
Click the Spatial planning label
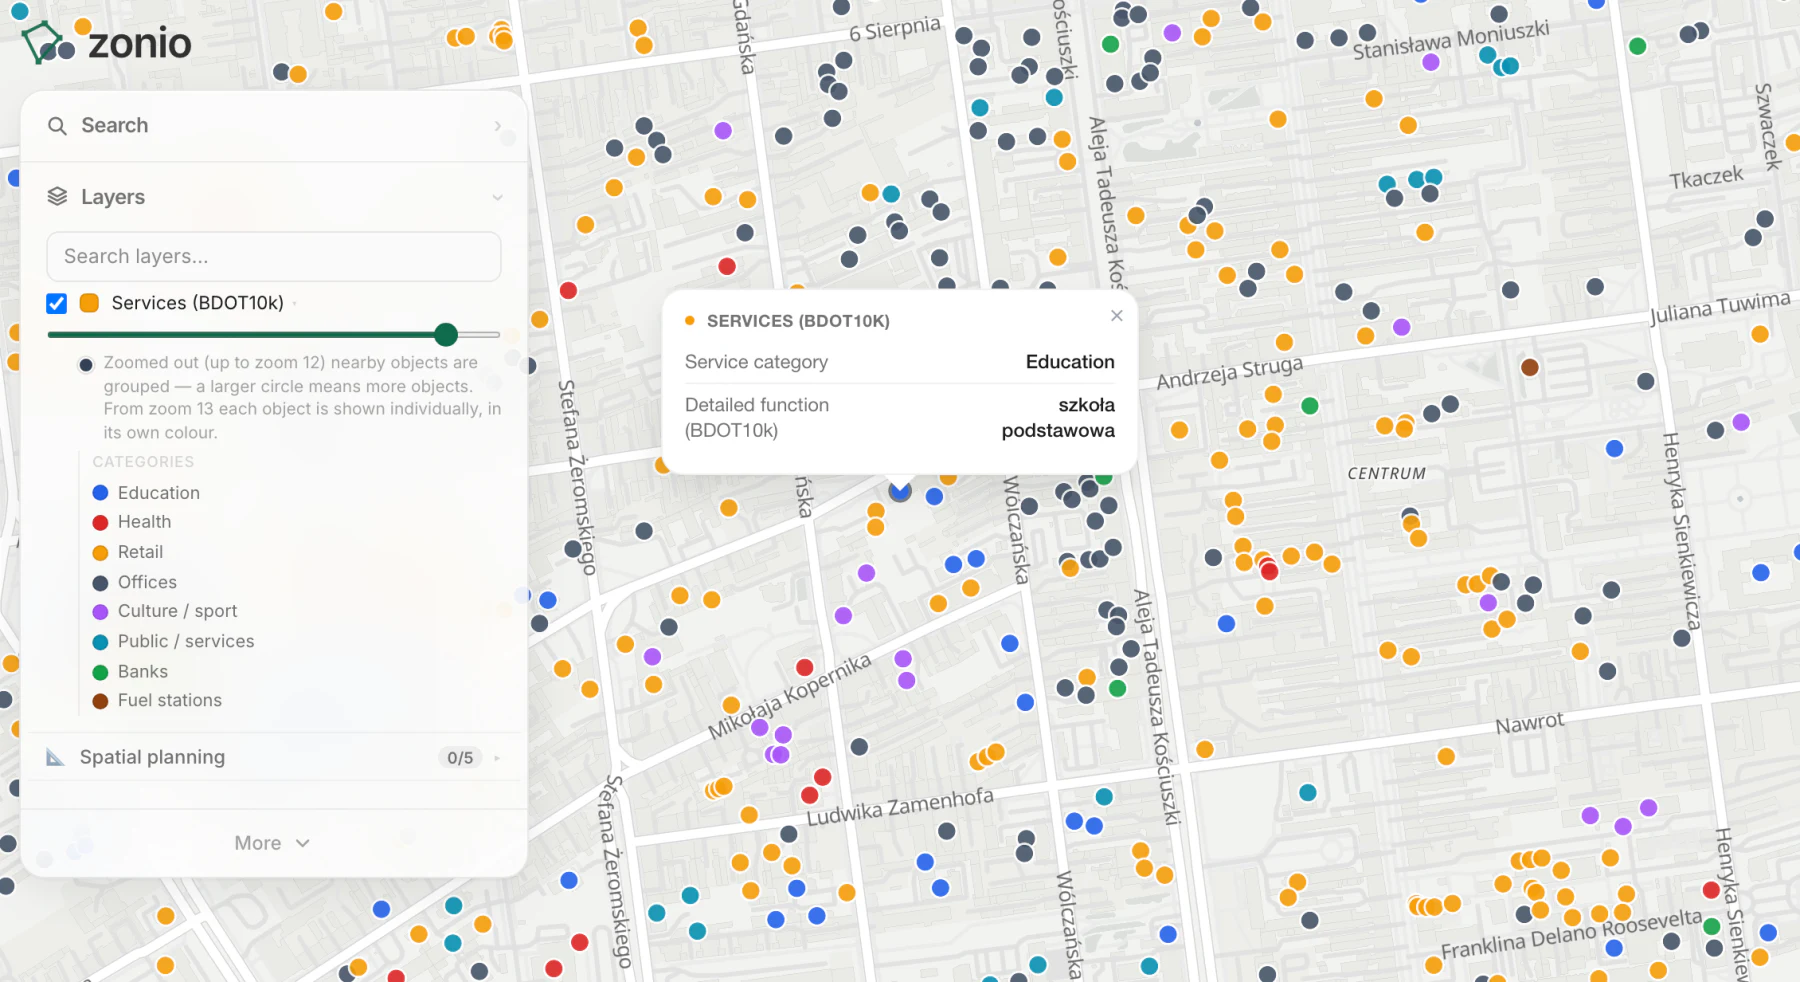(x=152, y=757)
